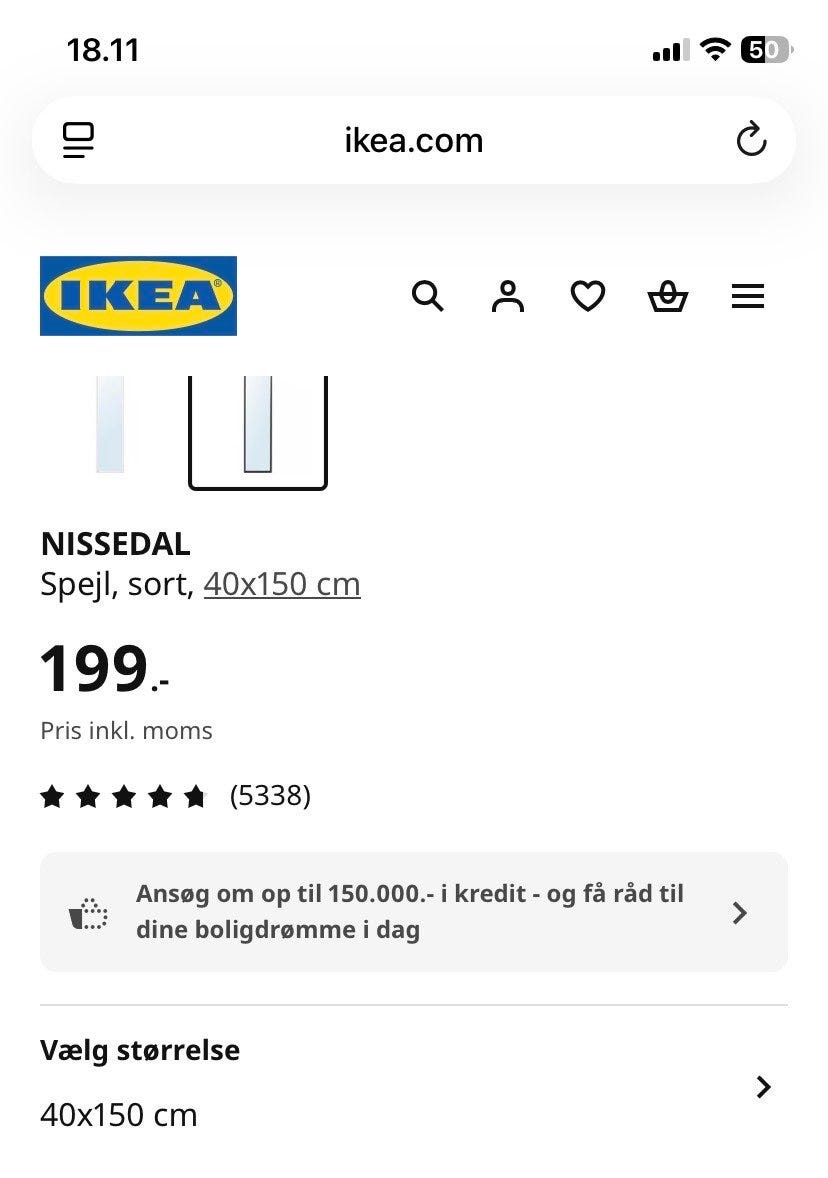Image resolution: width=828 pixels, height=1178 pixels.
Task: Open the user account profile icon
Action: click(508, 296)
